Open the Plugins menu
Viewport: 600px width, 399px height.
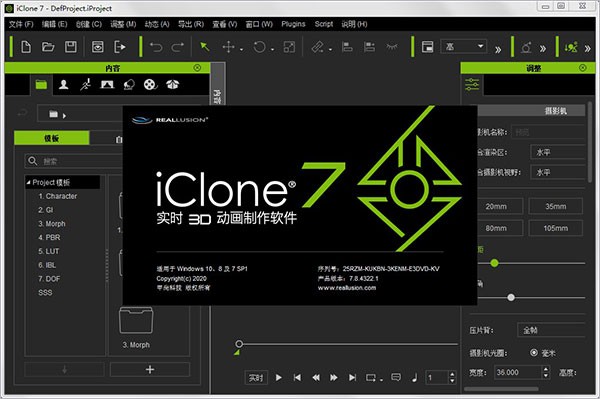(293, 24)
